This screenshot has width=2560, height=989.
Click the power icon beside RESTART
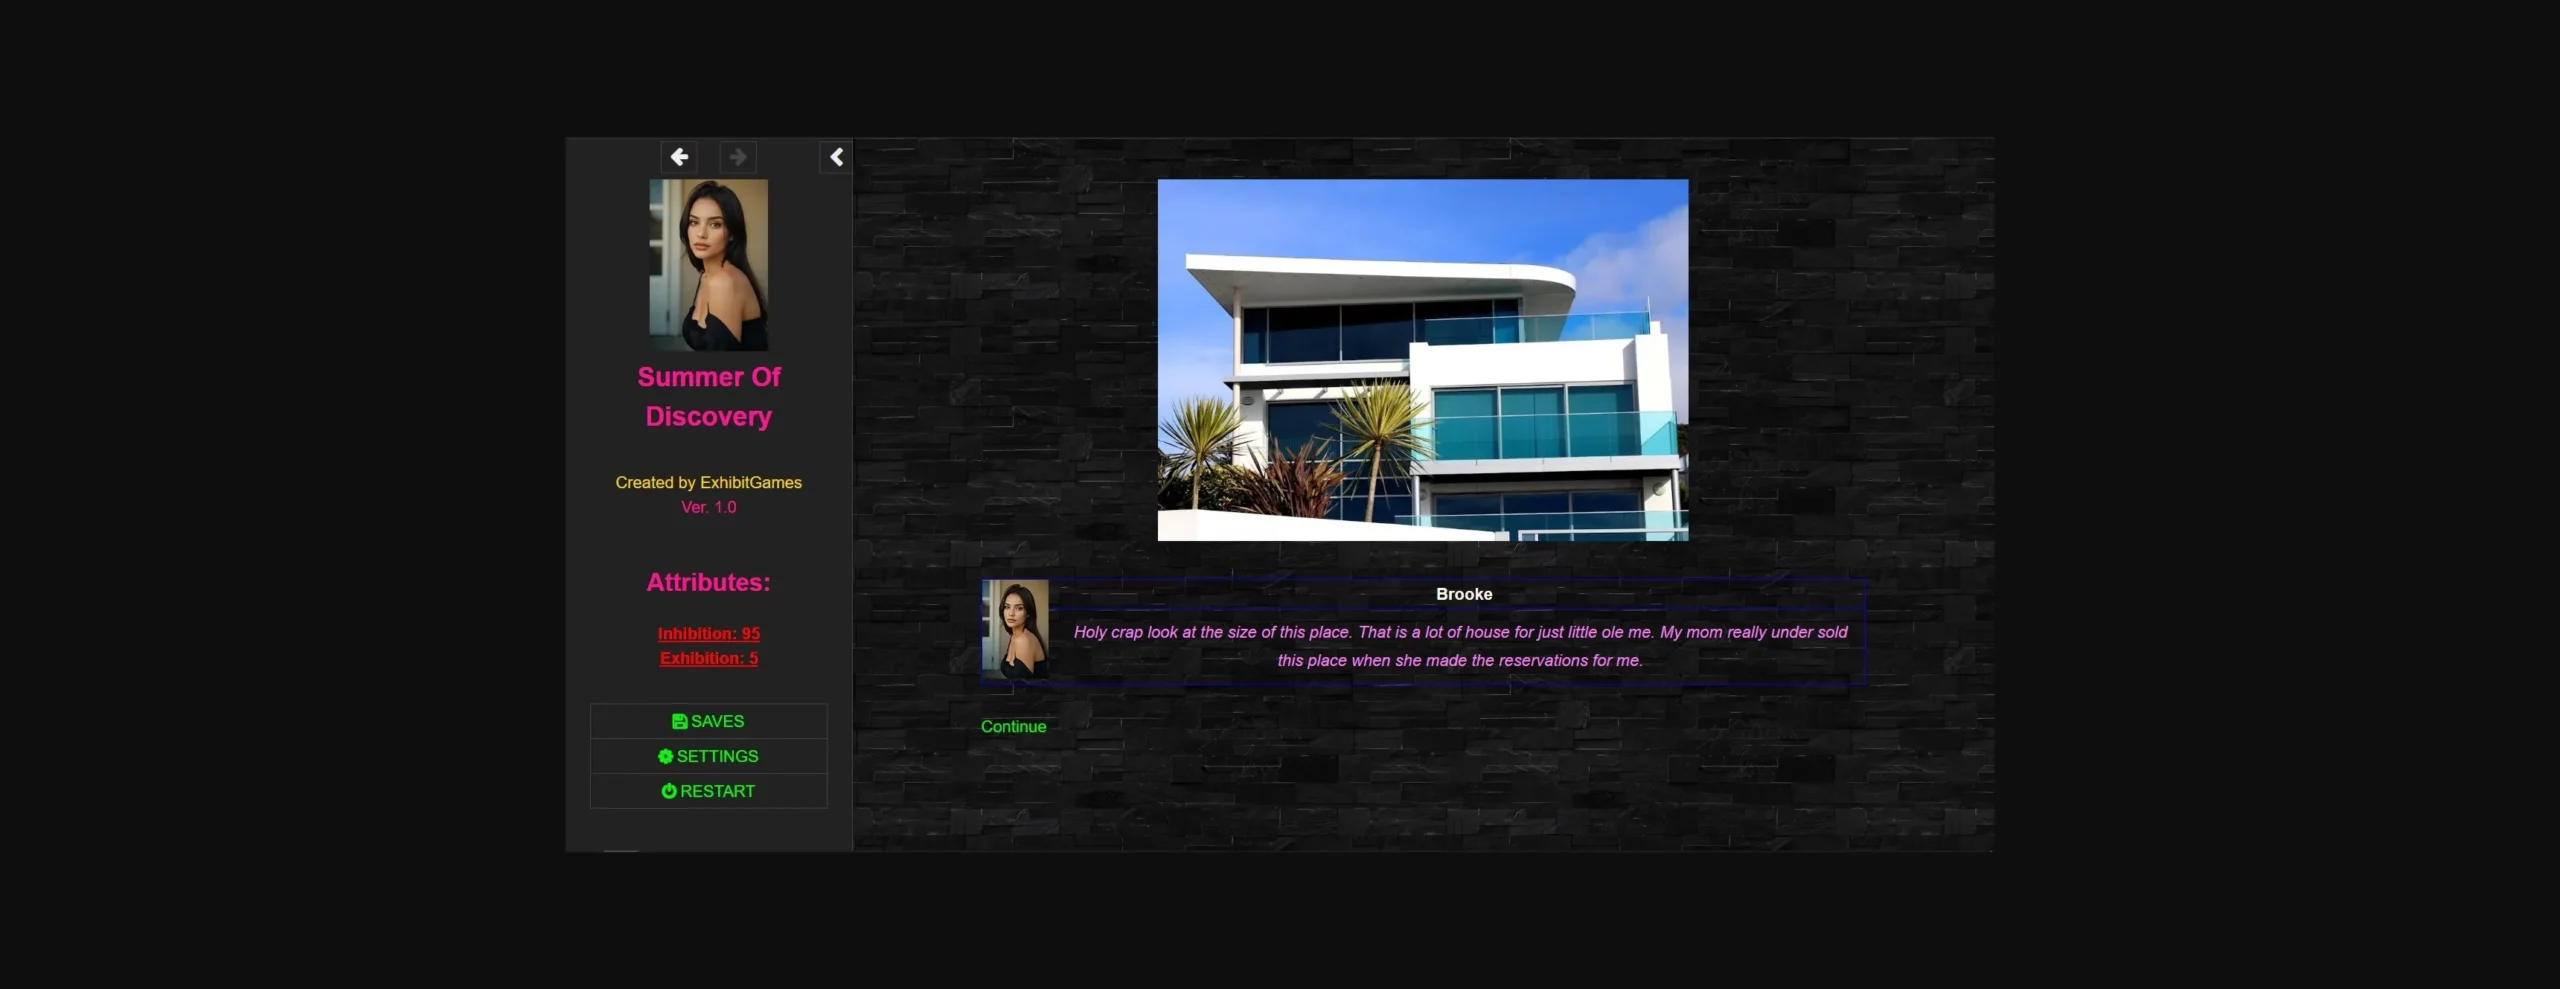[669, 791]
